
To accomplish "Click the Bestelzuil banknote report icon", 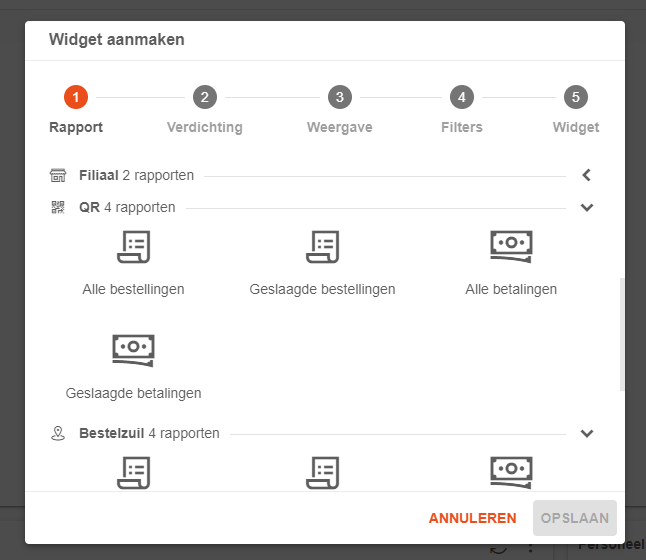I will coord(511,473).
